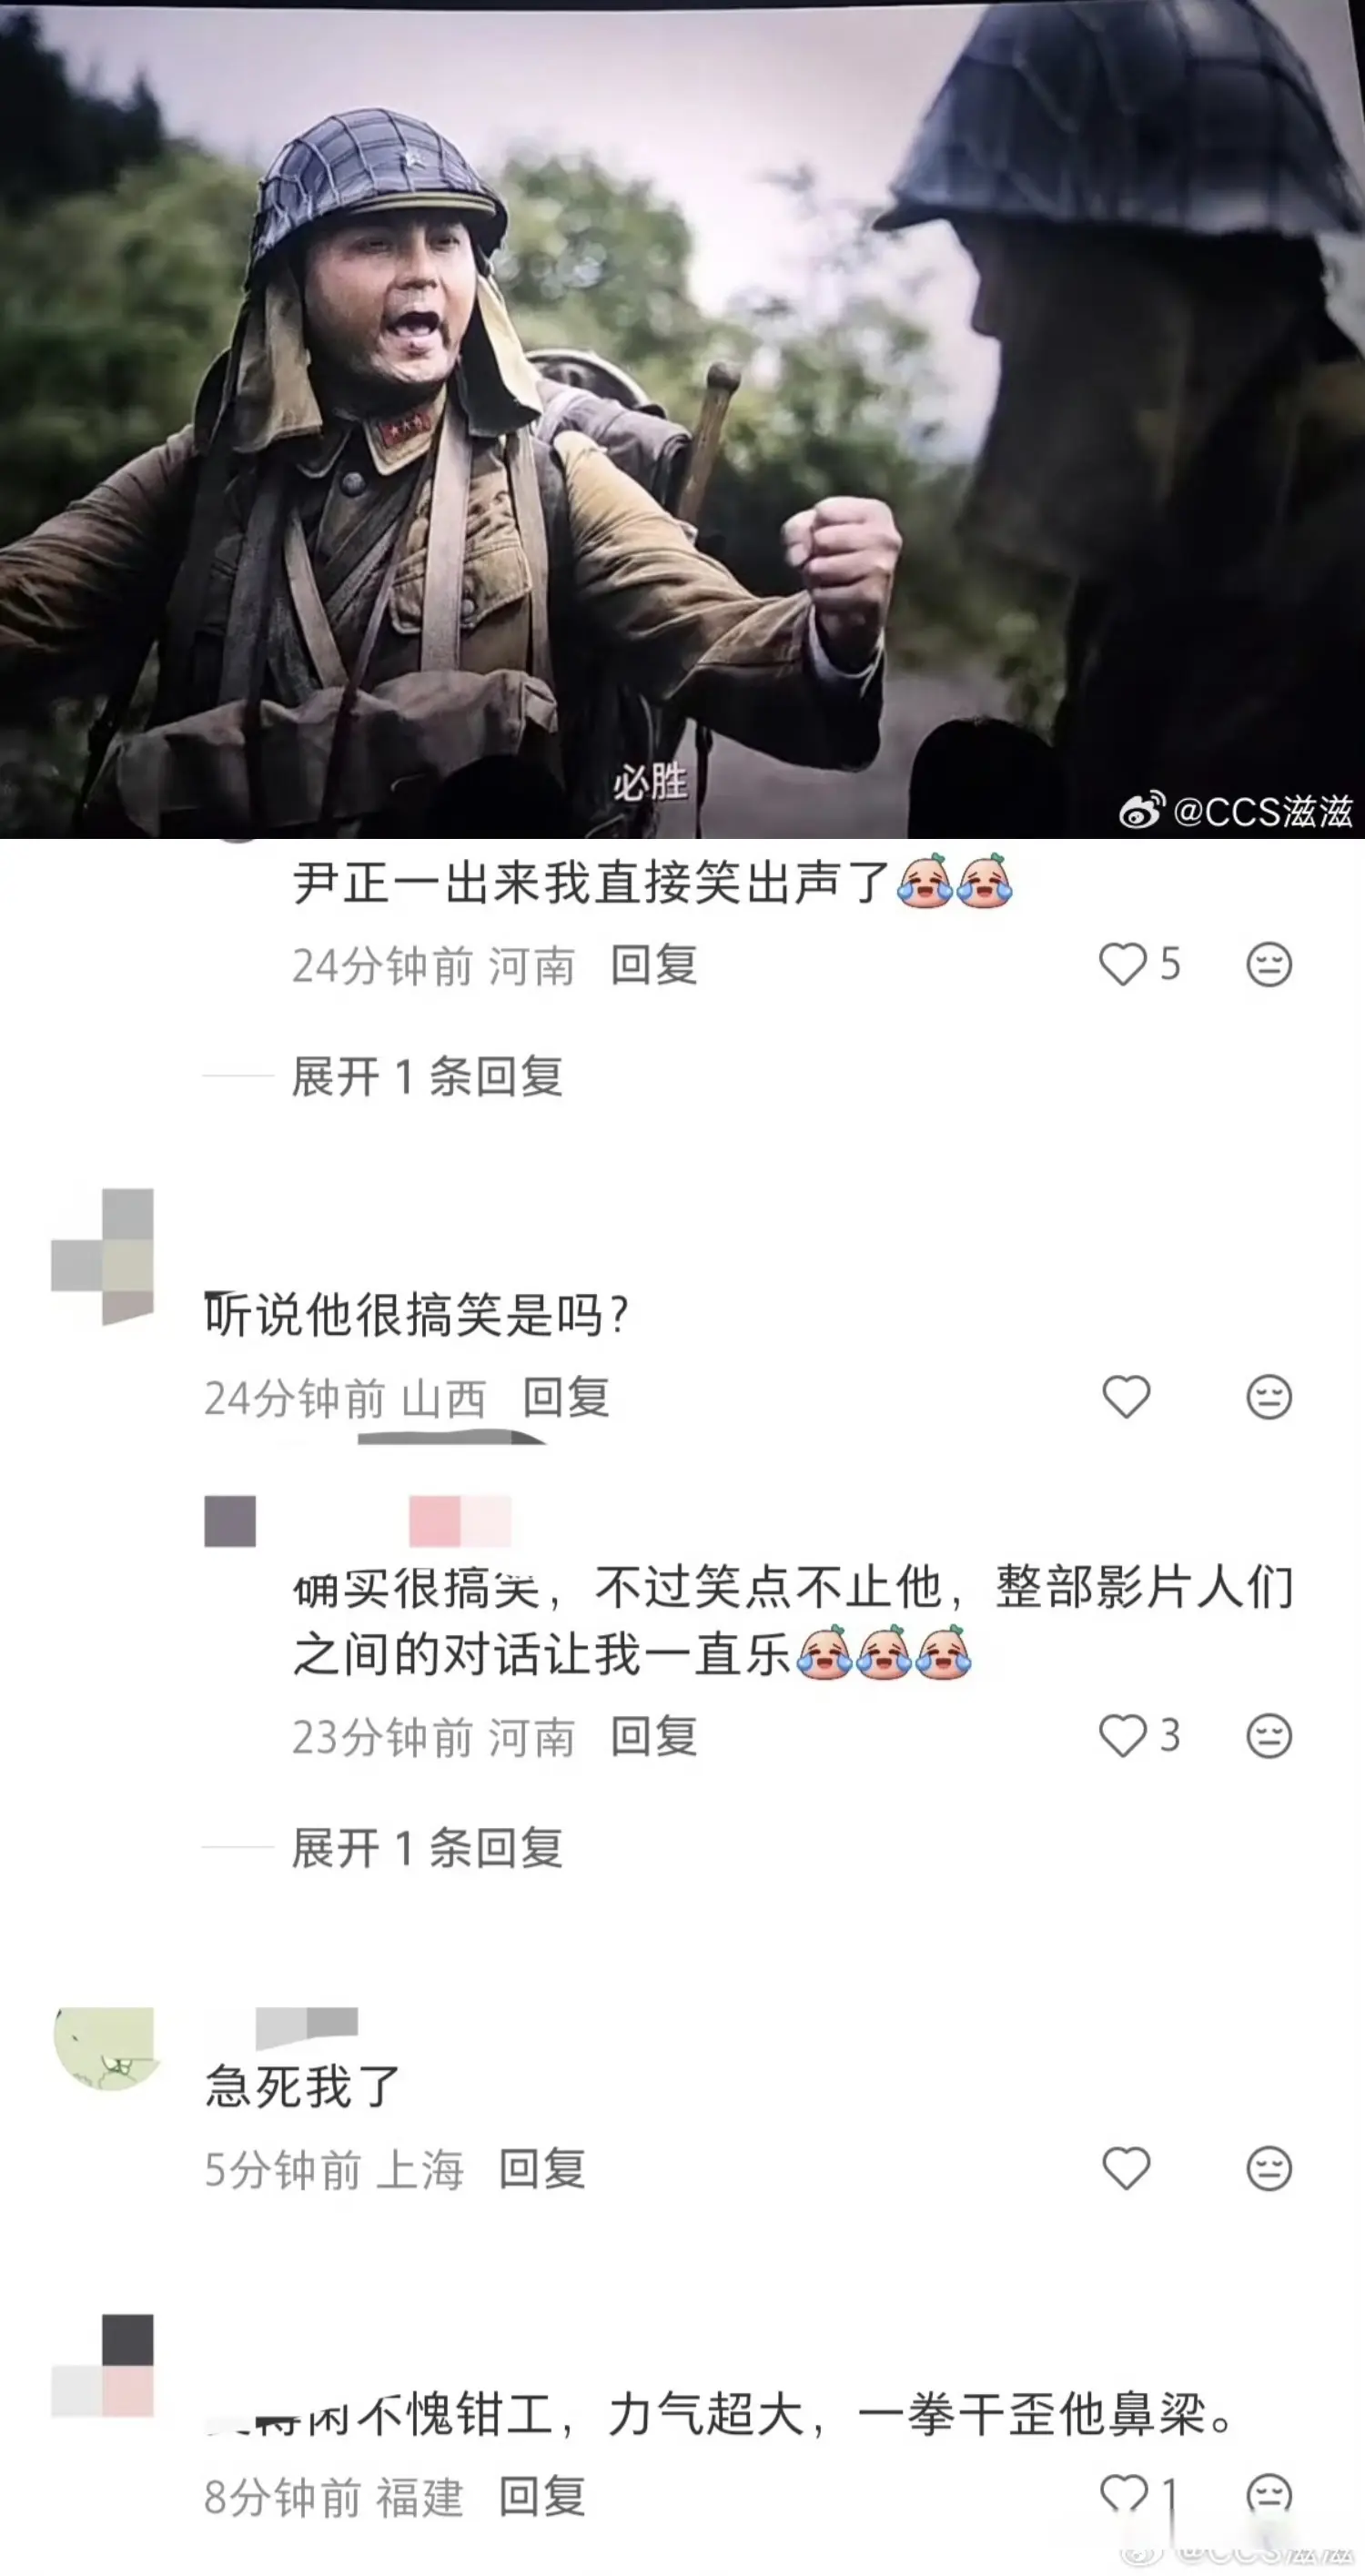Like the 确实很搞笑 reply with 3 likes

tap(1122, 1736)
